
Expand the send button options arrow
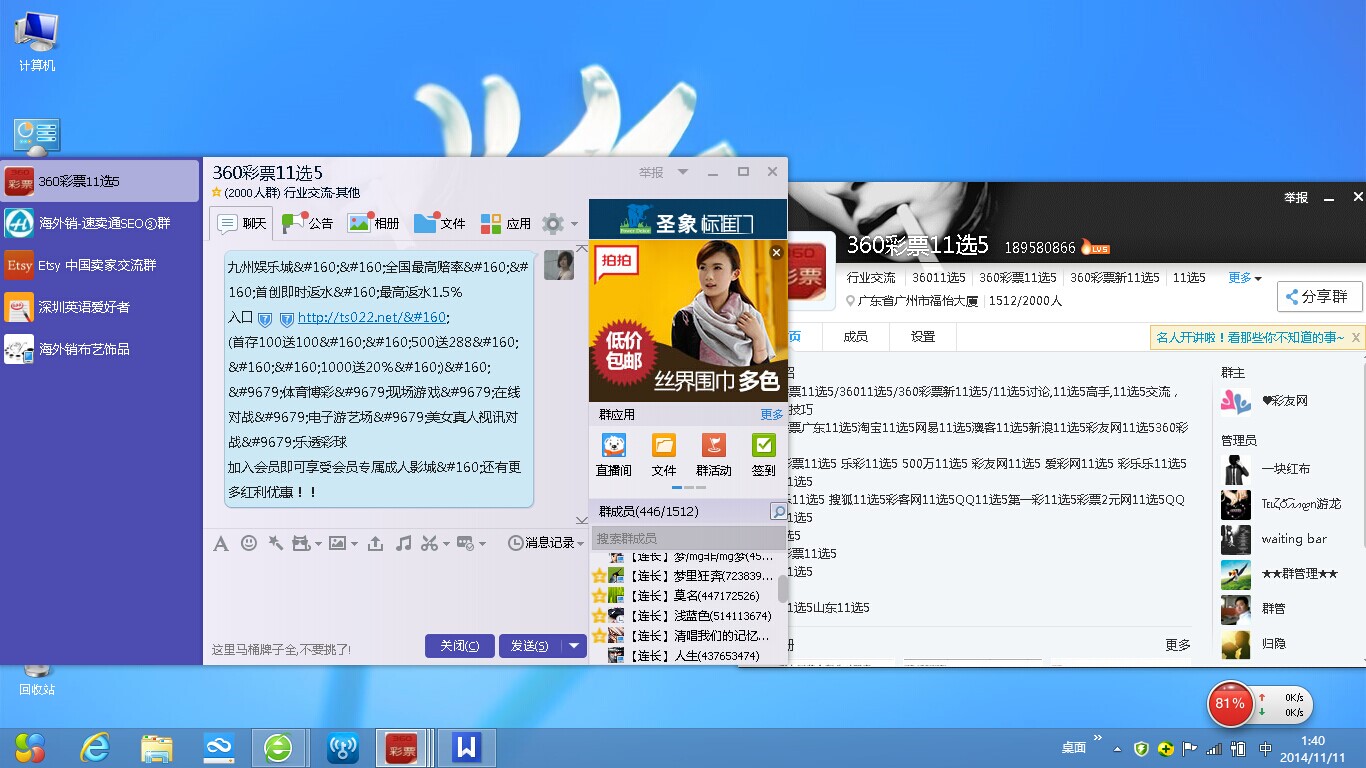click(x=574, y=646)
